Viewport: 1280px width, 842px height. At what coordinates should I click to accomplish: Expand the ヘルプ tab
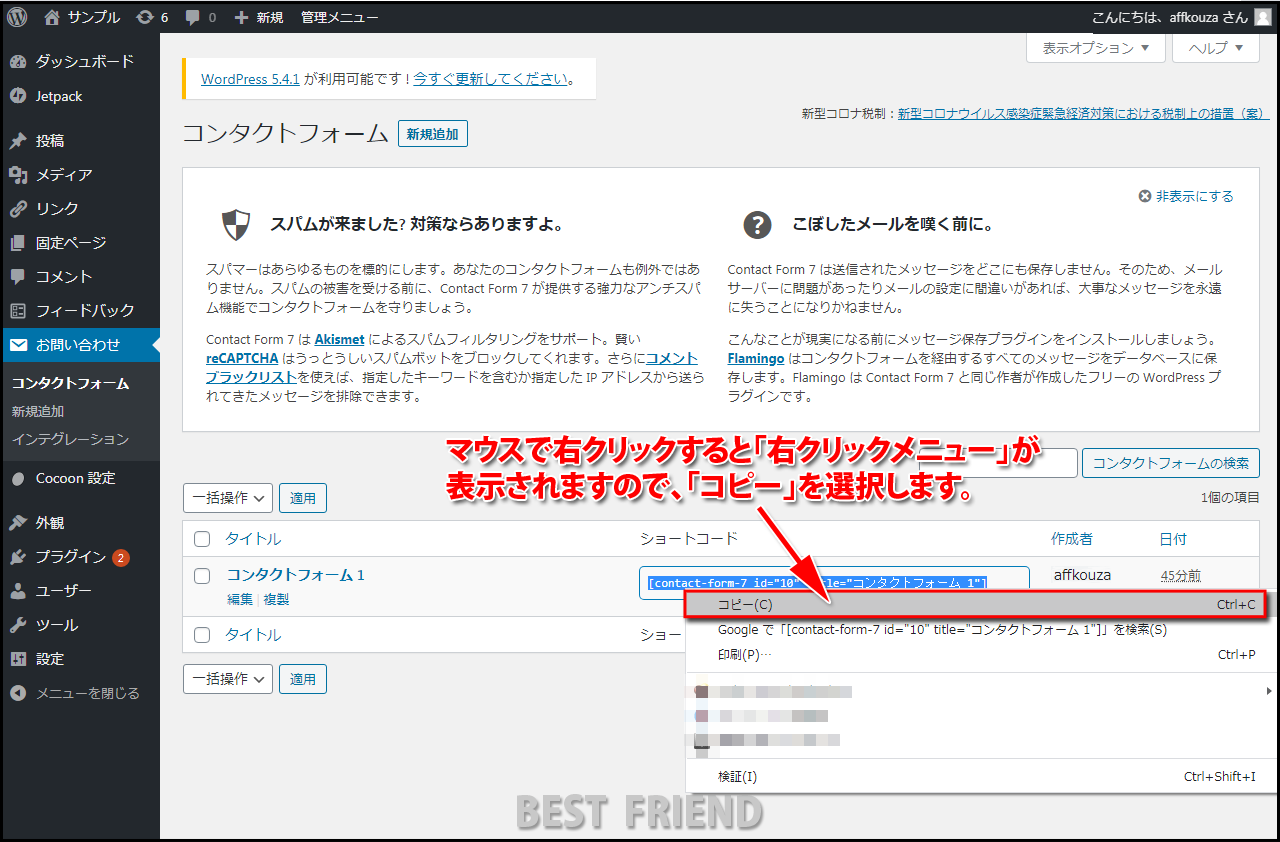(1215, 48)
